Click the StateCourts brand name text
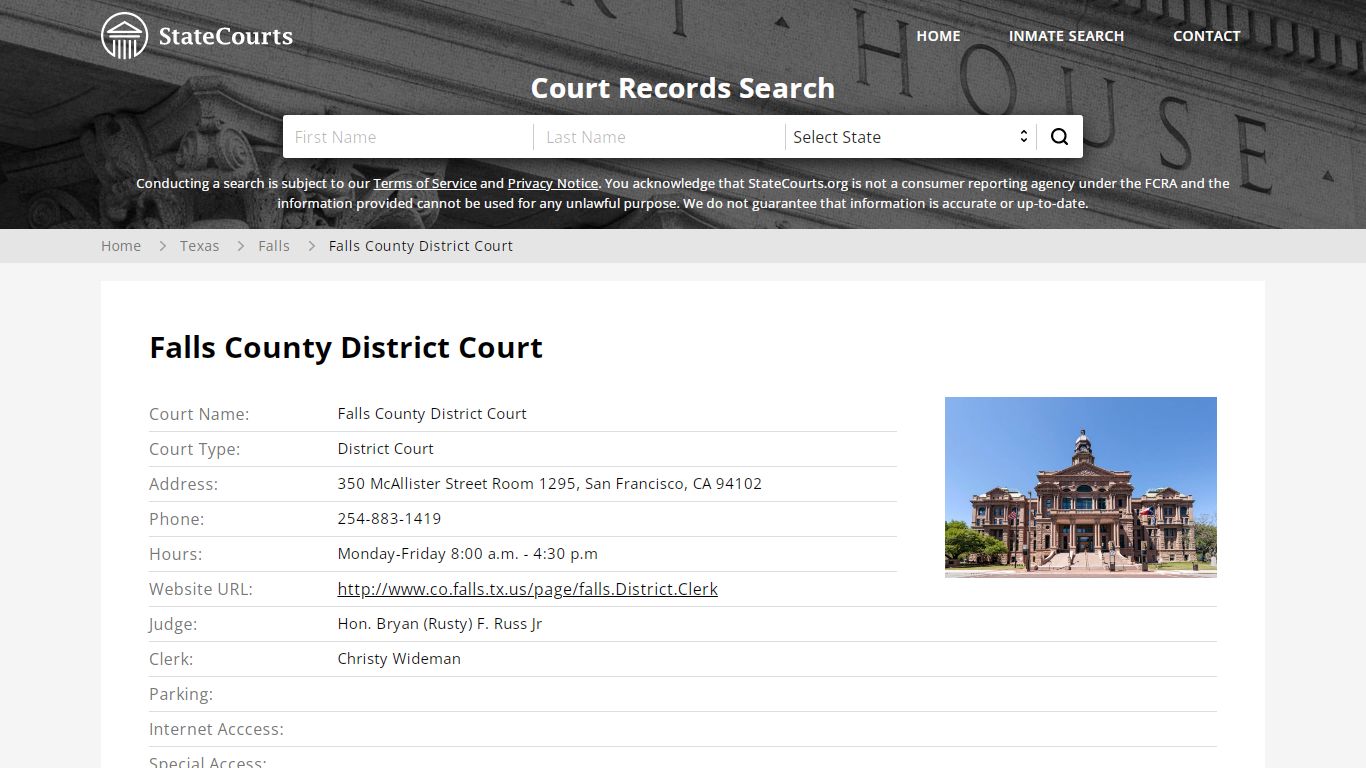 (226, 37)
